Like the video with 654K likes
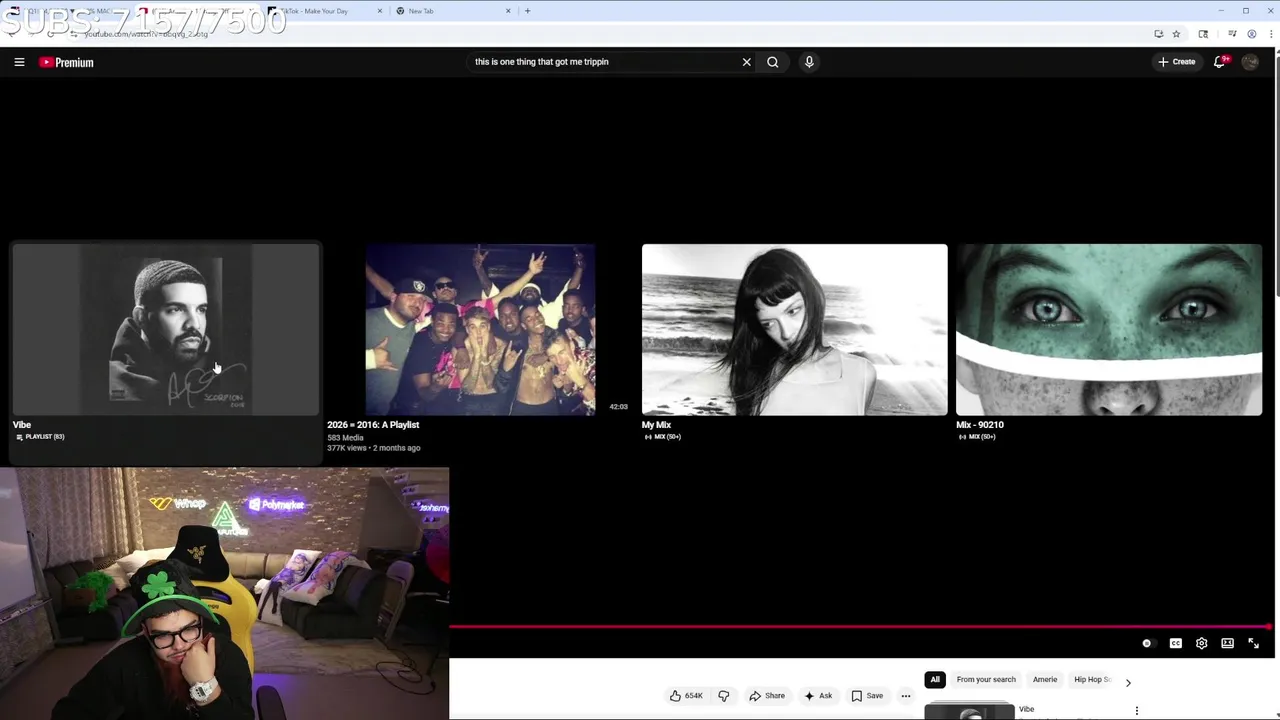 686,696
